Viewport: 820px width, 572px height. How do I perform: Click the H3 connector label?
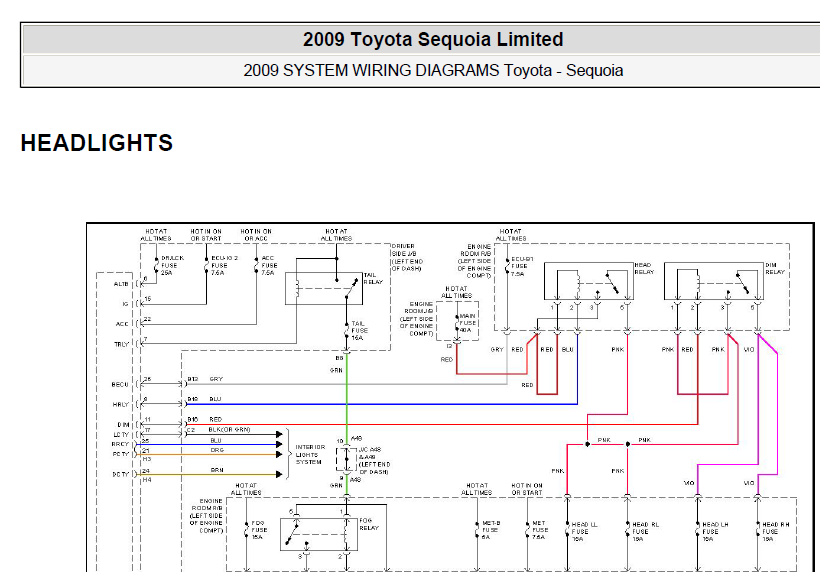[147, 459]
